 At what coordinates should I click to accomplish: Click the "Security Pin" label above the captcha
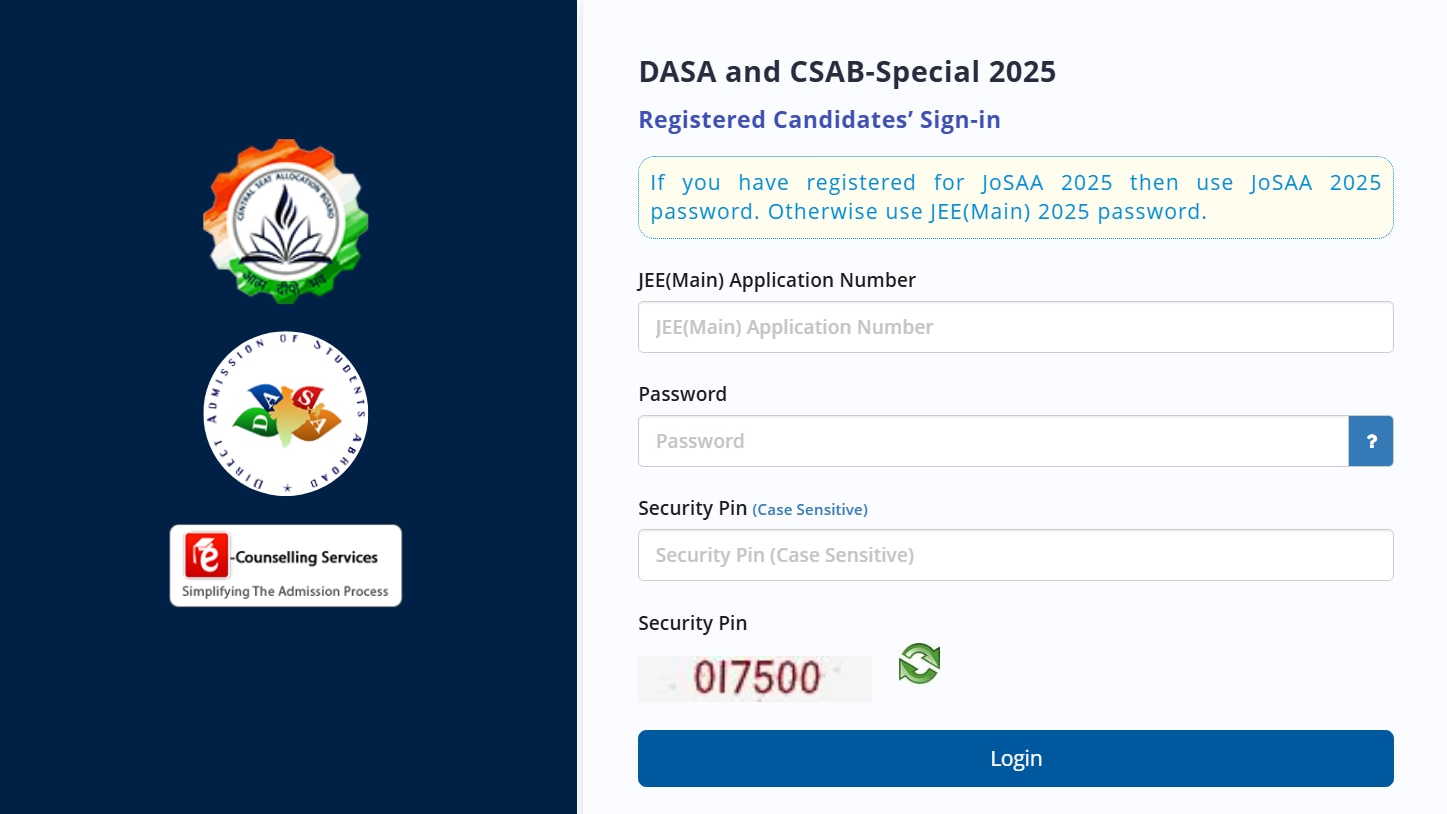pos(692,623)
